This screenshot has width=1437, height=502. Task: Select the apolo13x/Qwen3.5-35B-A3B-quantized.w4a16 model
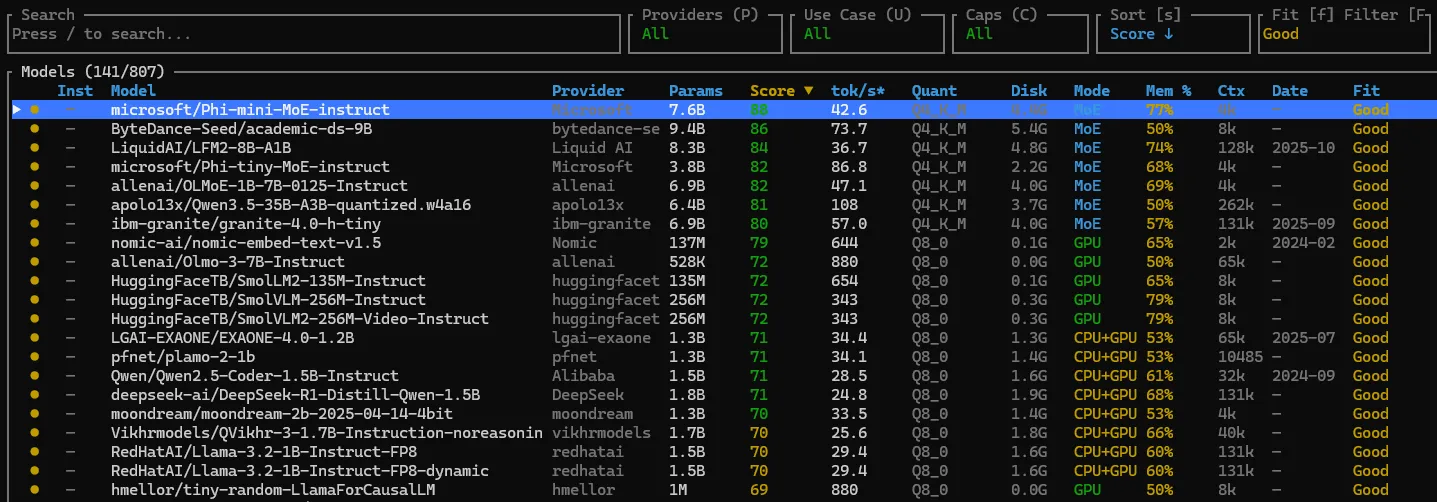[x=291, y=205]
